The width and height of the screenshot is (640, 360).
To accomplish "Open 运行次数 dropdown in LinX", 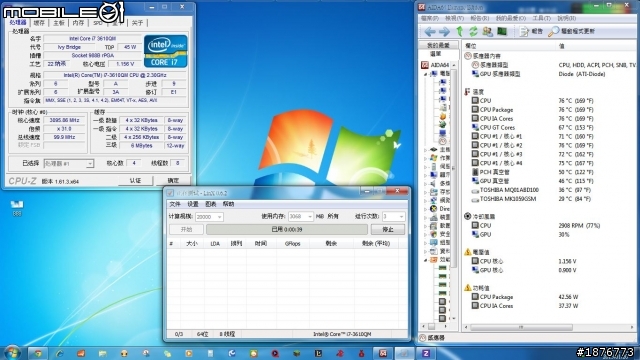I will pos(401,217).
